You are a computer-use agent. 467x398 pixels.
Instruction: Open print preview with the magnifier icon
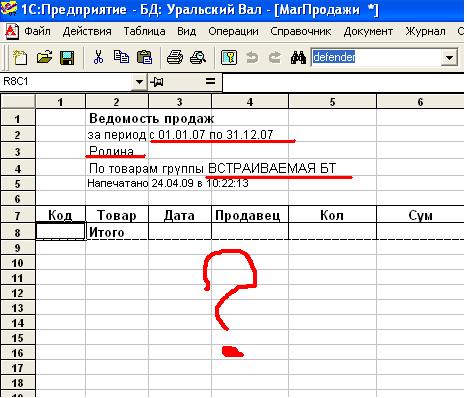(198, 57)
